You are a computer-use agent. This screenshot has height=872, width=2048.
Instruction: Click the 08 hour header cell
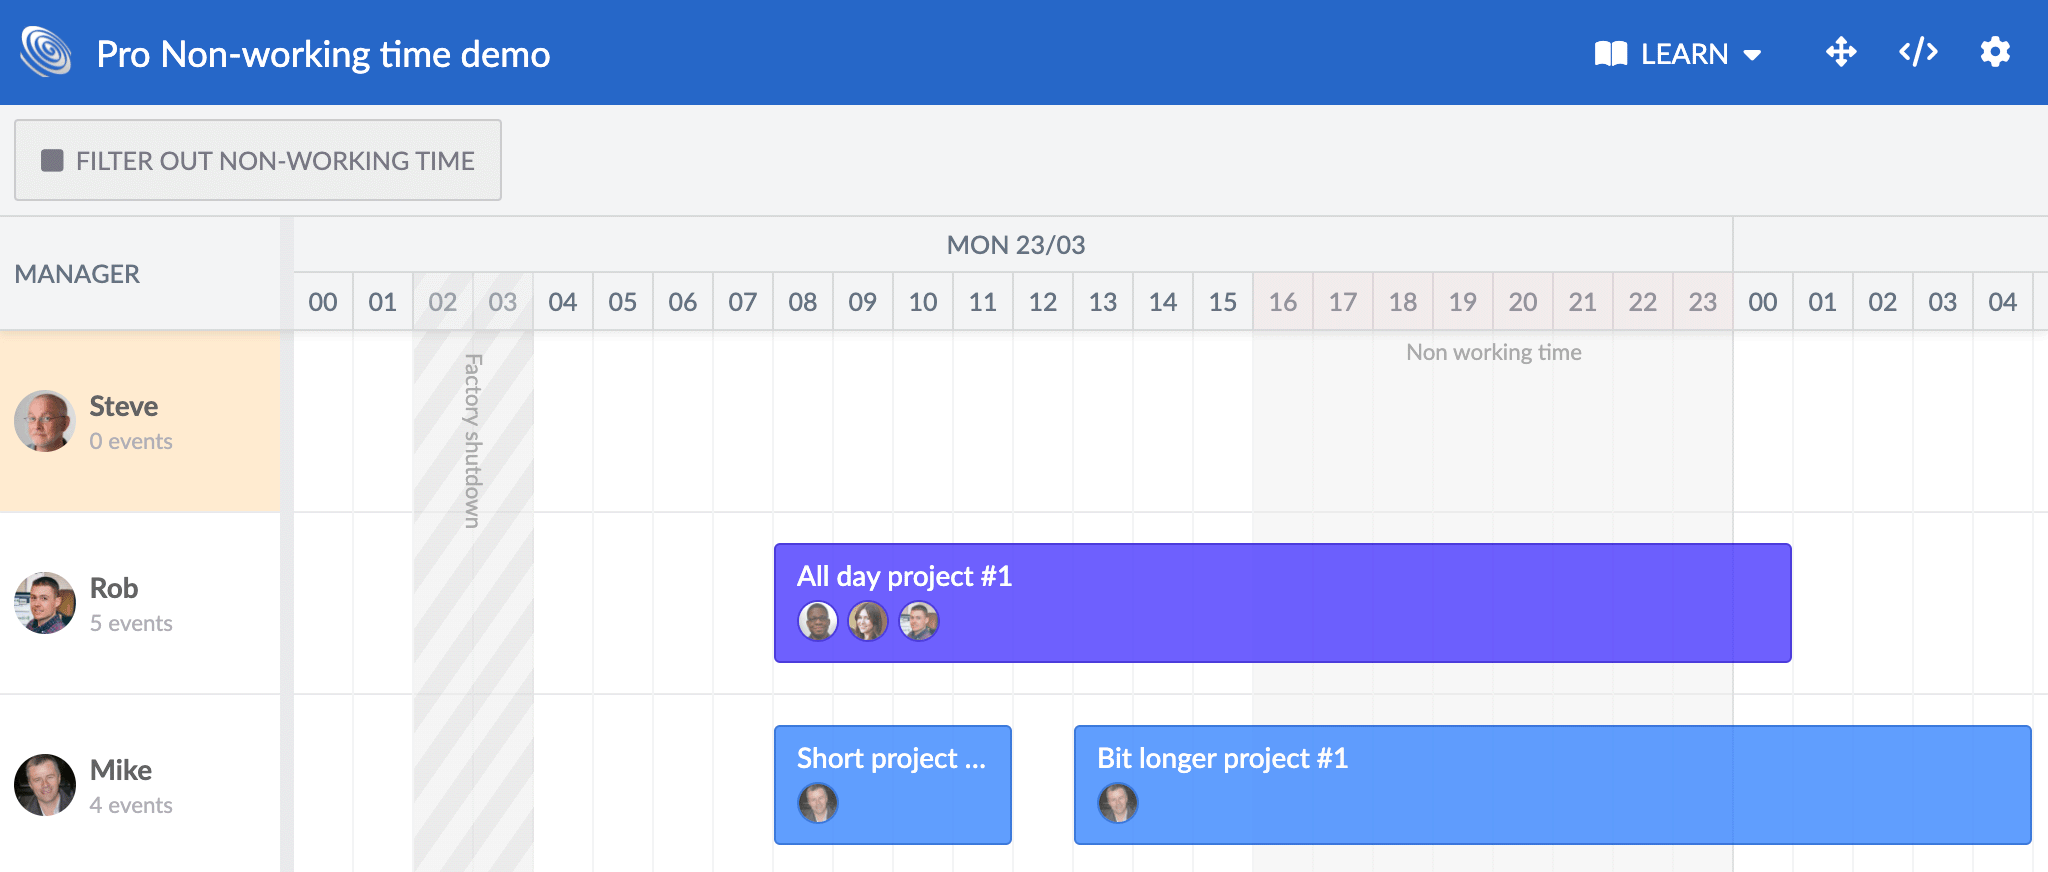point(803,302)
